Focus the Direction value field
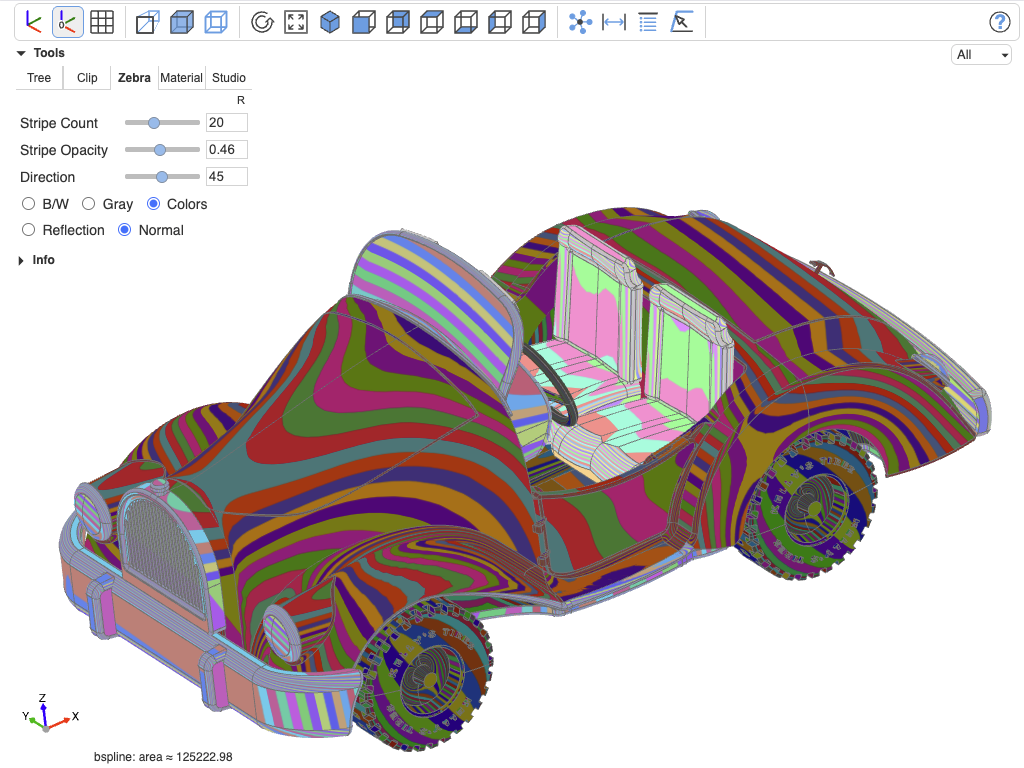 [x=227, y=176]
